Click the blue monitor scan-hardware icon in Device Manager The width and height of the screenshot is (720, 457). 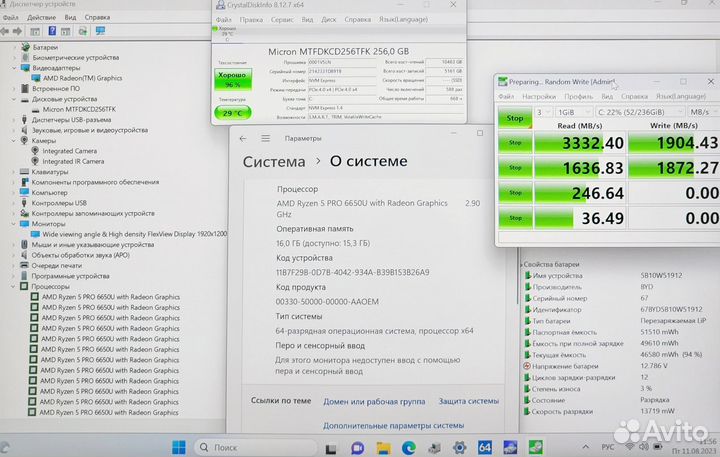[x=100, y=31]
